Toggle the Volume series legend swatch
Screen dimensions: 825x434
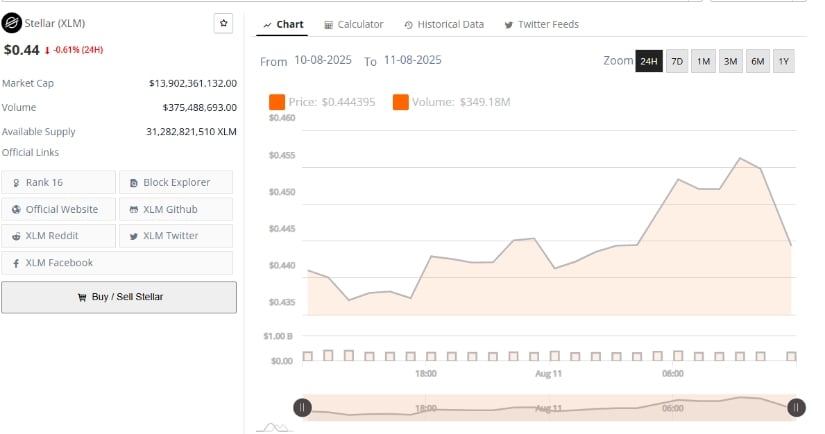click(401, 101)
